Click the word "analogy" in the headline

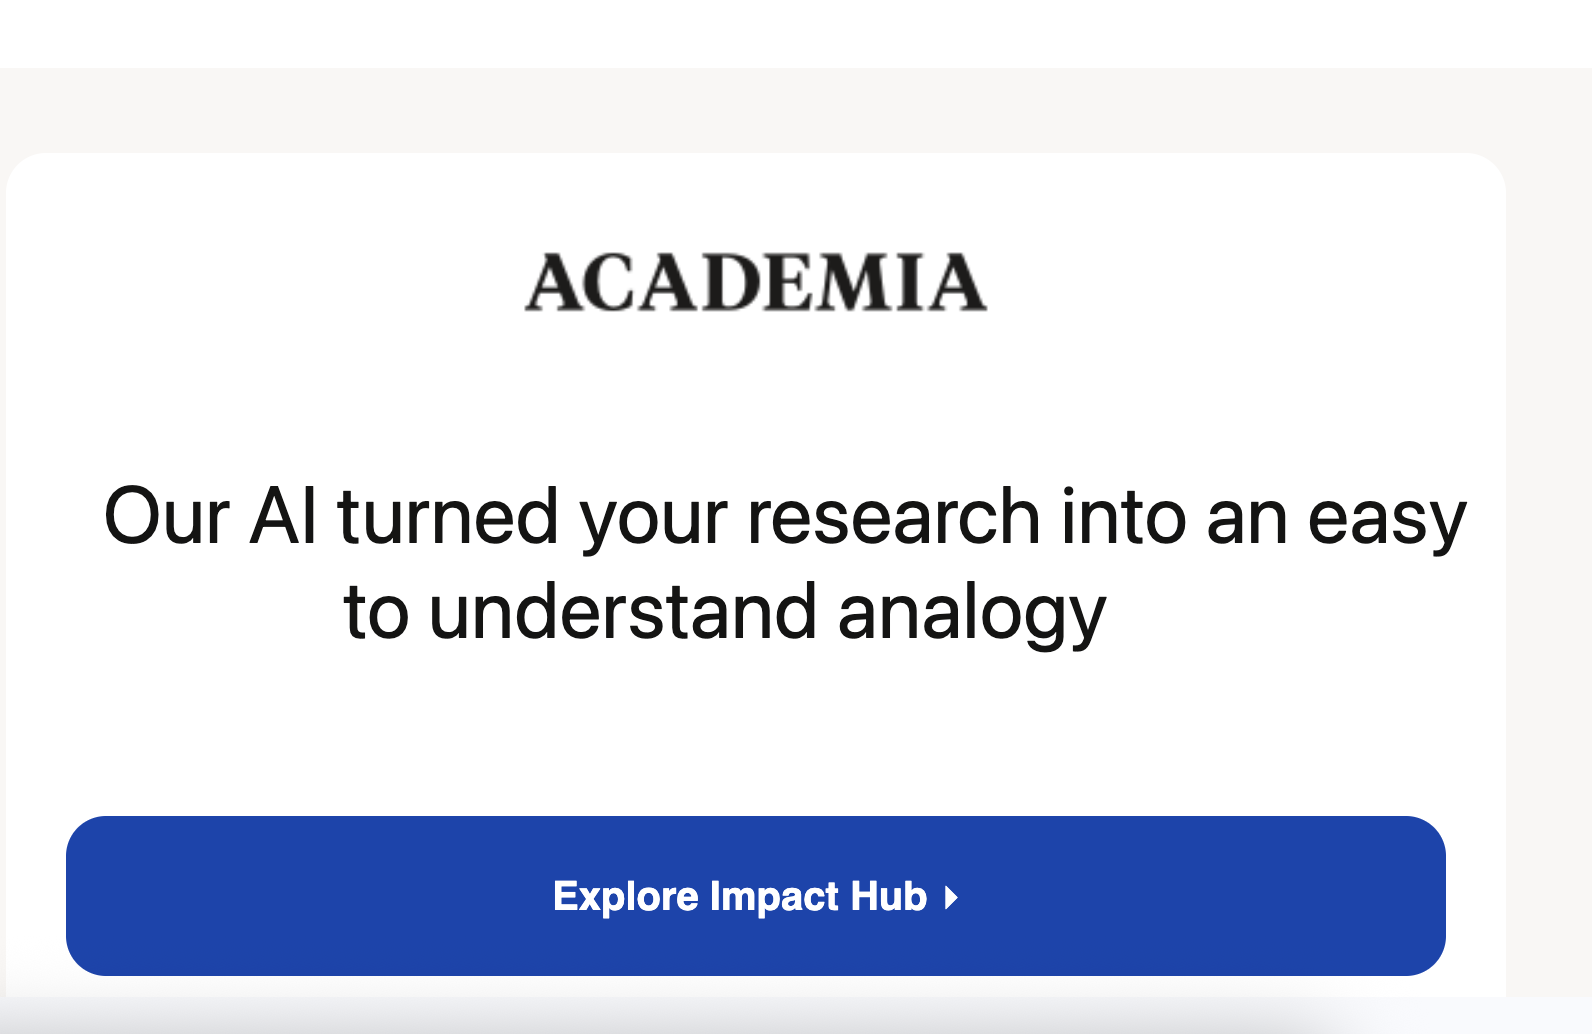point(971,613)
